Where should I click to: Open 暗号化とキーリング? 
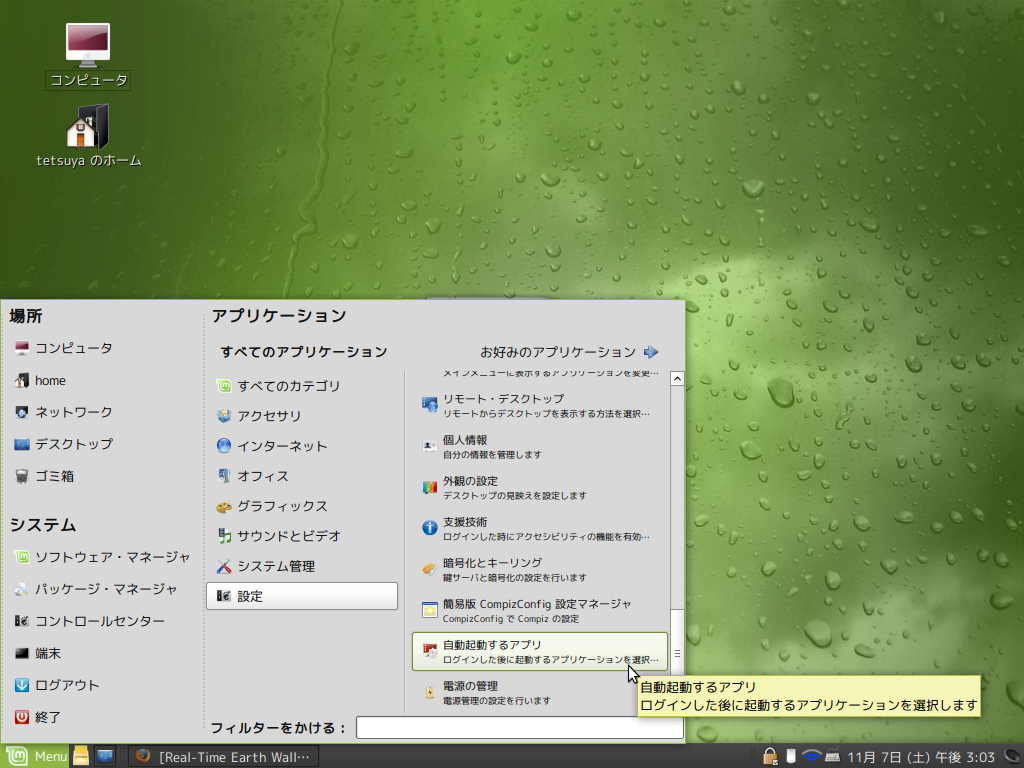(x=539, y=569)
